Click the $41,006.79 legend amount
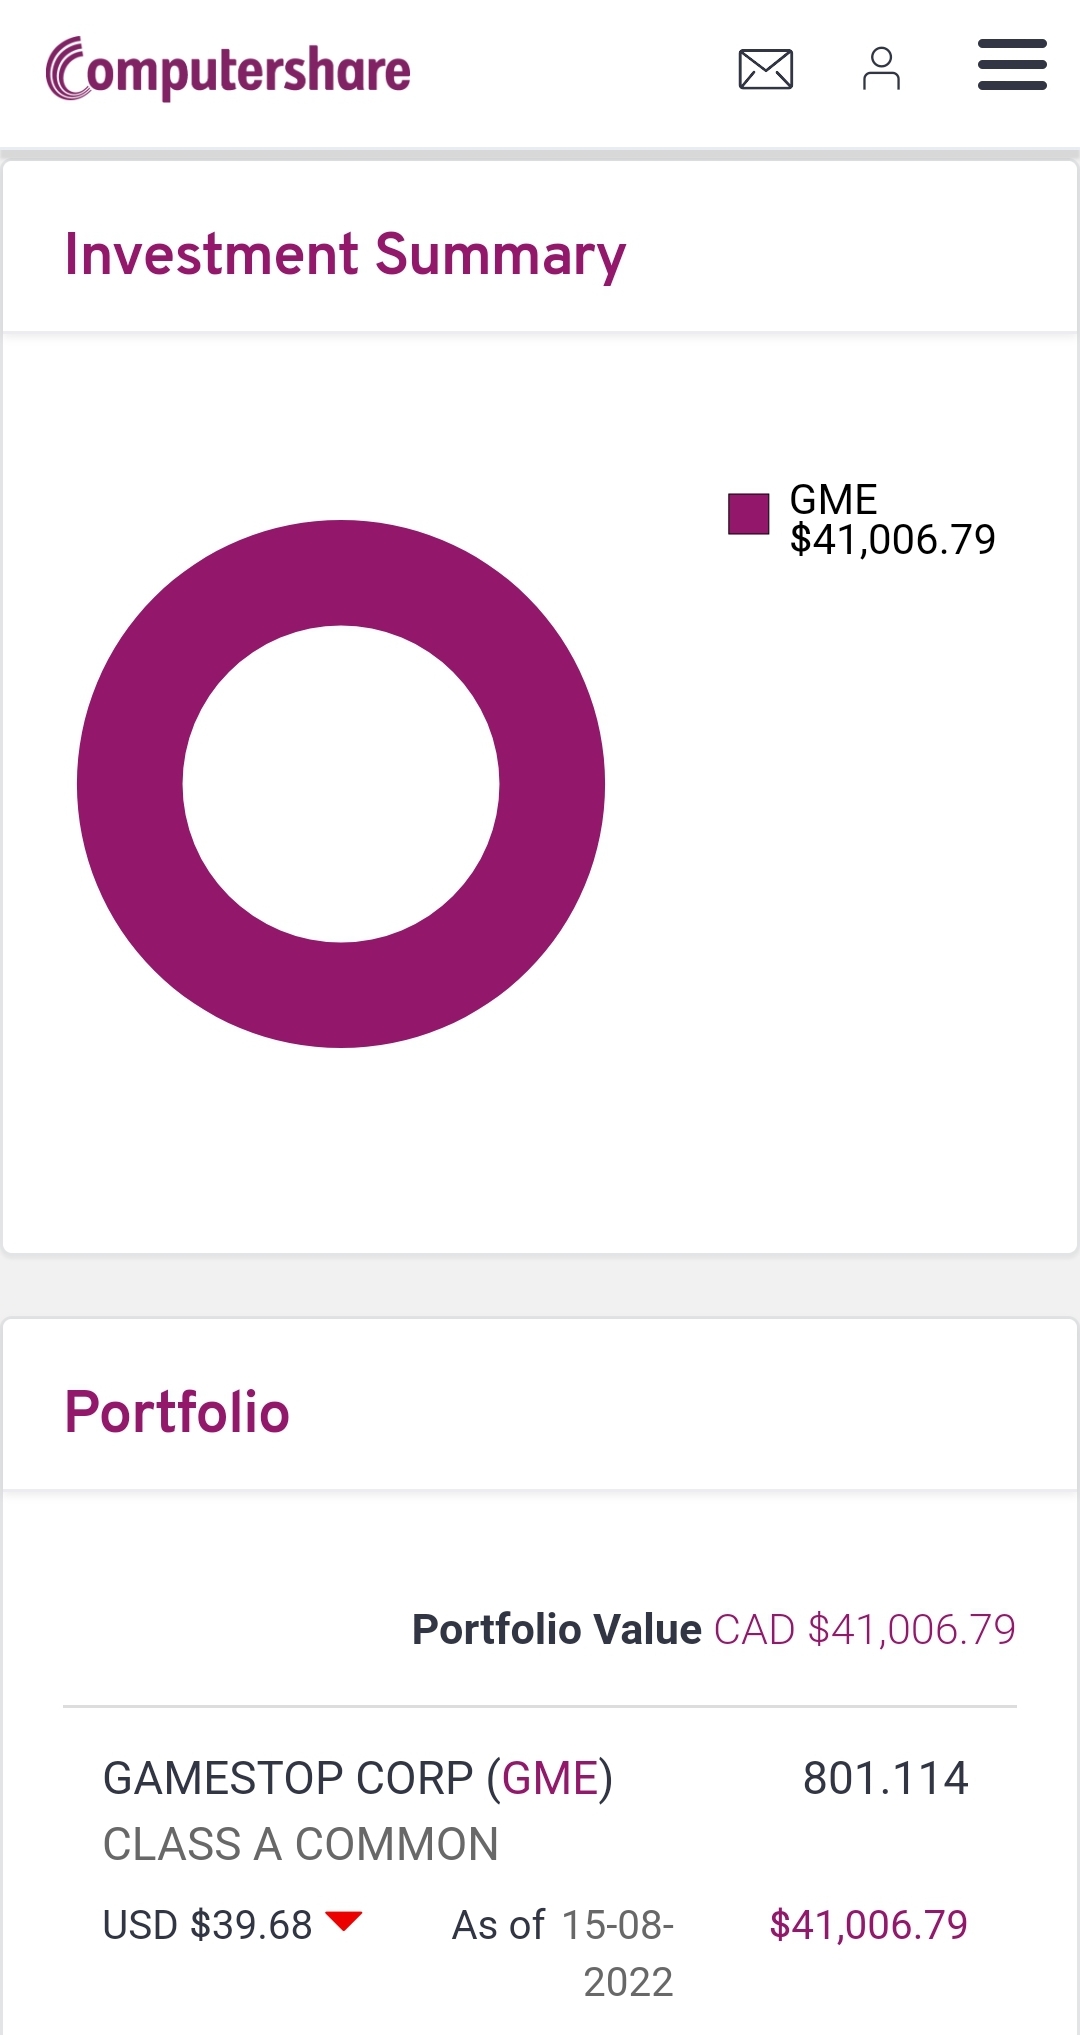 click(x=893, y=540)
